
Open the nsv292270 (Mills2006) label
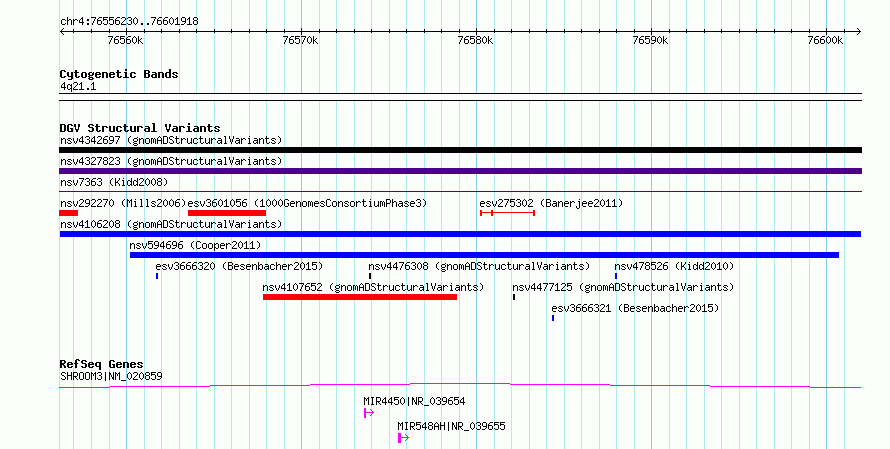click(x=123, y=203)
